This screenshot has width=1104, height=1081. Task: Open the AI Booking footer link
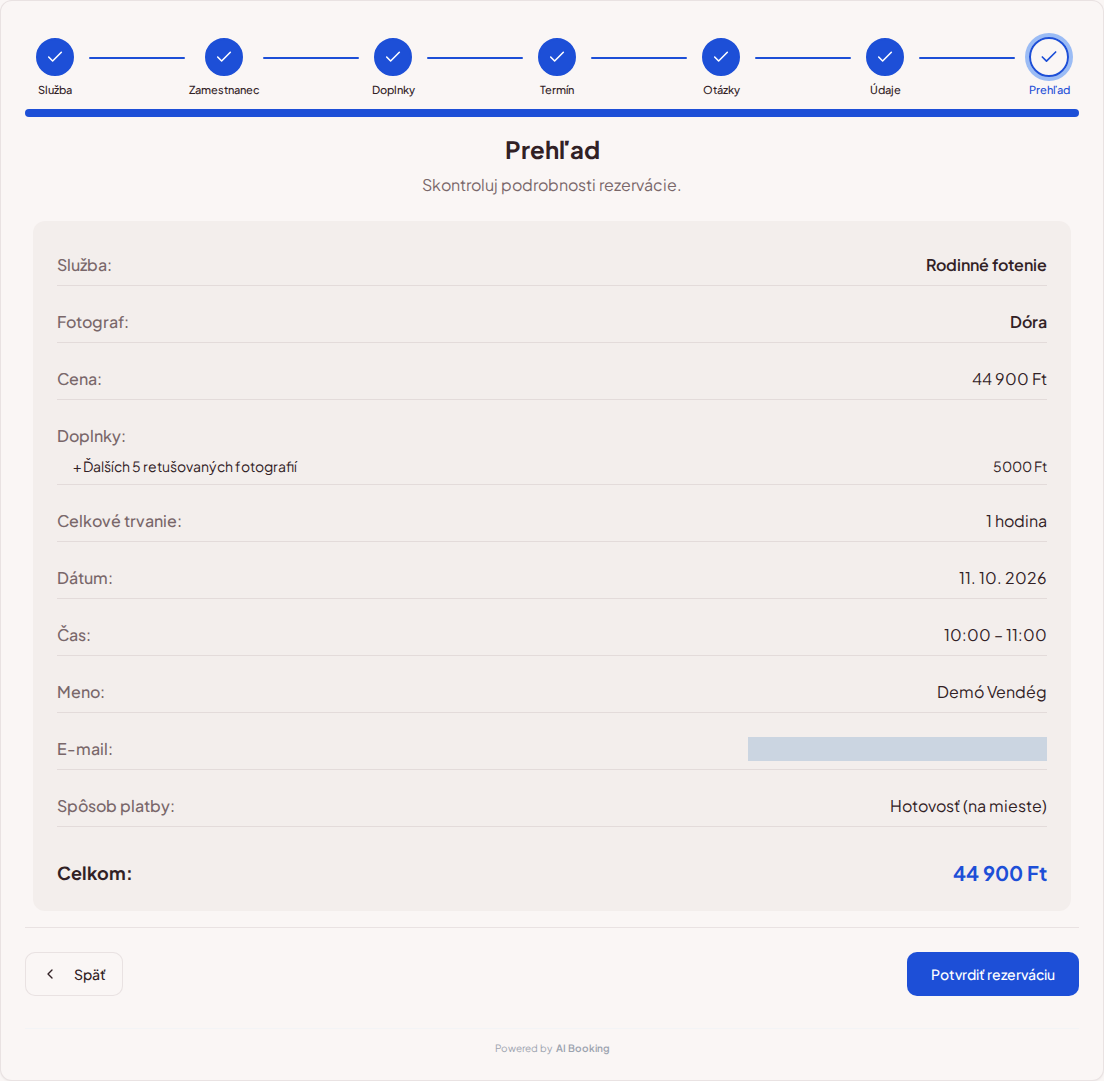582,1048
